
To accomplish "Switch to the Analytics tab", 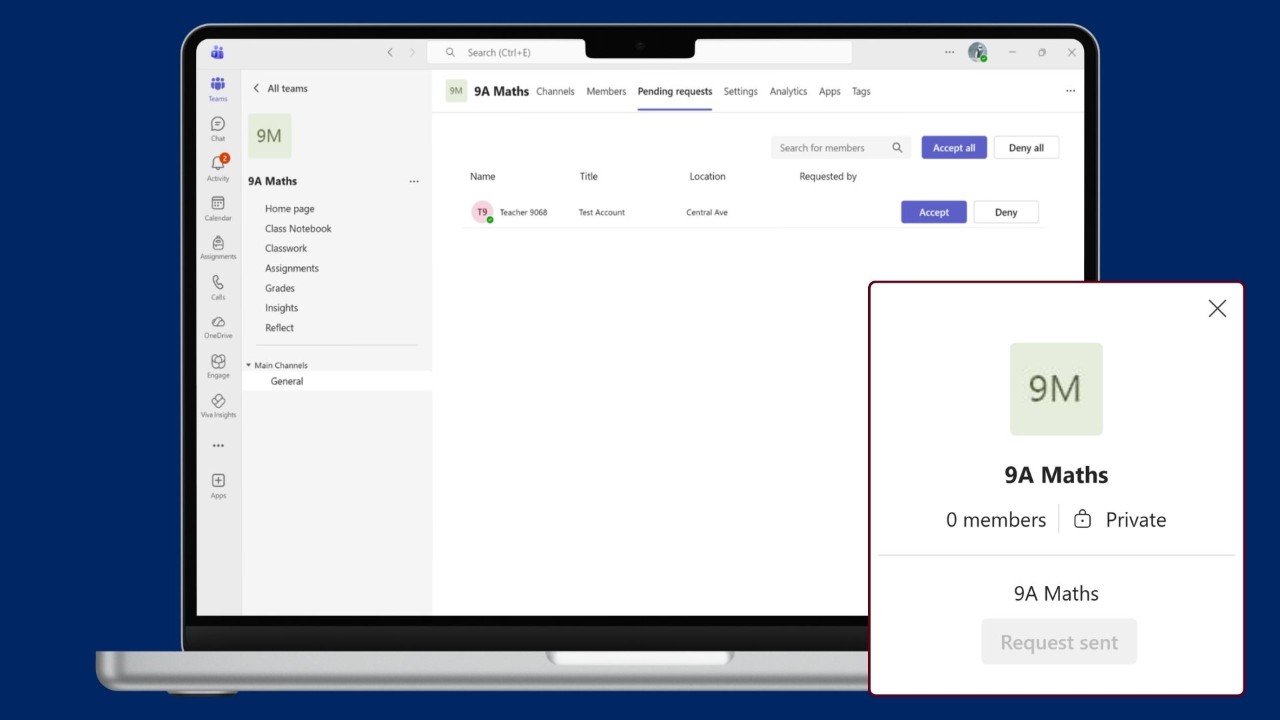I will click(x=788, y=91).
